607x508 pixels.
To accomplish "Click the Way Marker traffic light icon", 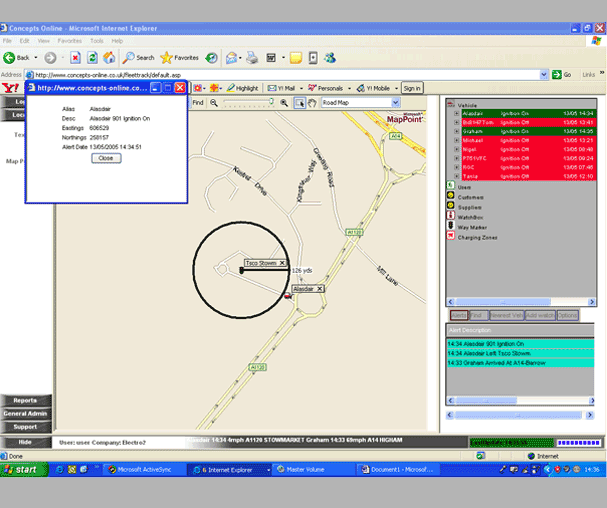I will 450,226.
